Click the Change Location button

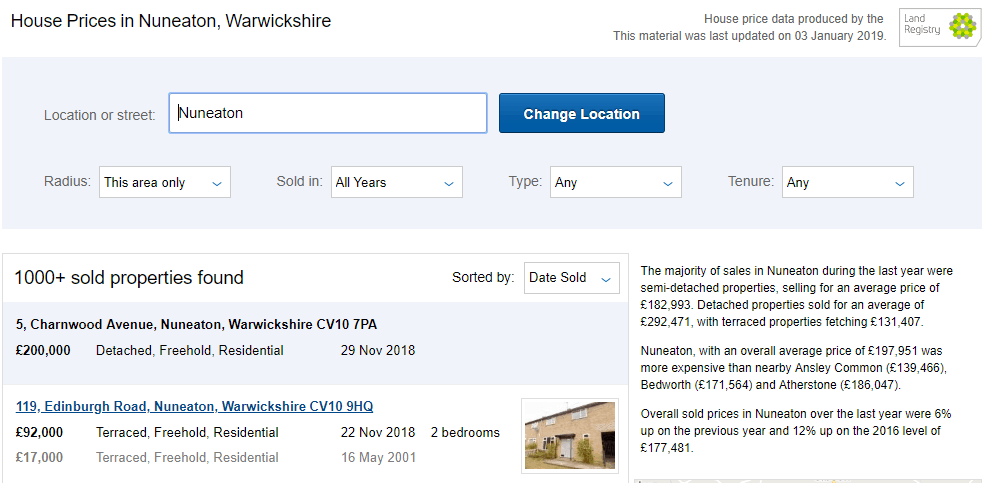tap(581, 114)
